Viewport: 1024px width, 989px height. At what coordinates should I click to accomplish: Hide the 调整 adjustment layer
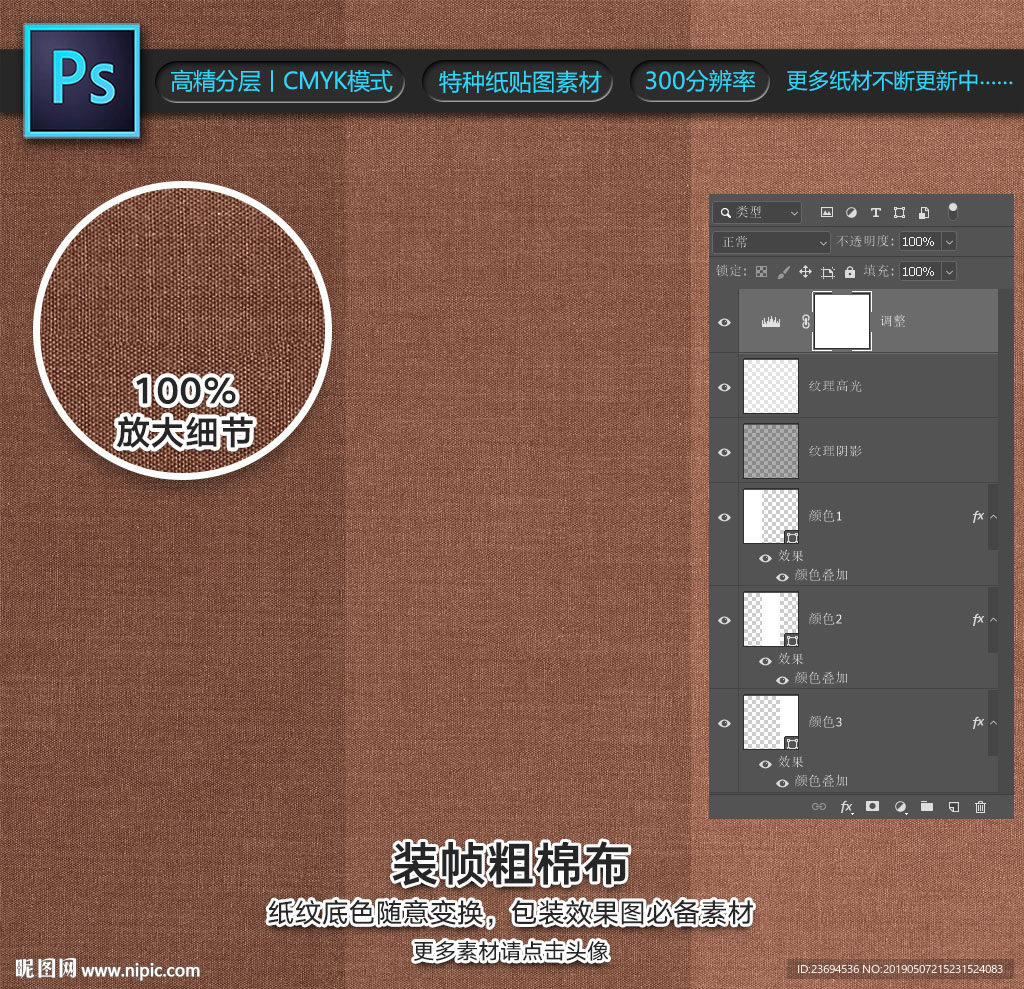[724, 322]
